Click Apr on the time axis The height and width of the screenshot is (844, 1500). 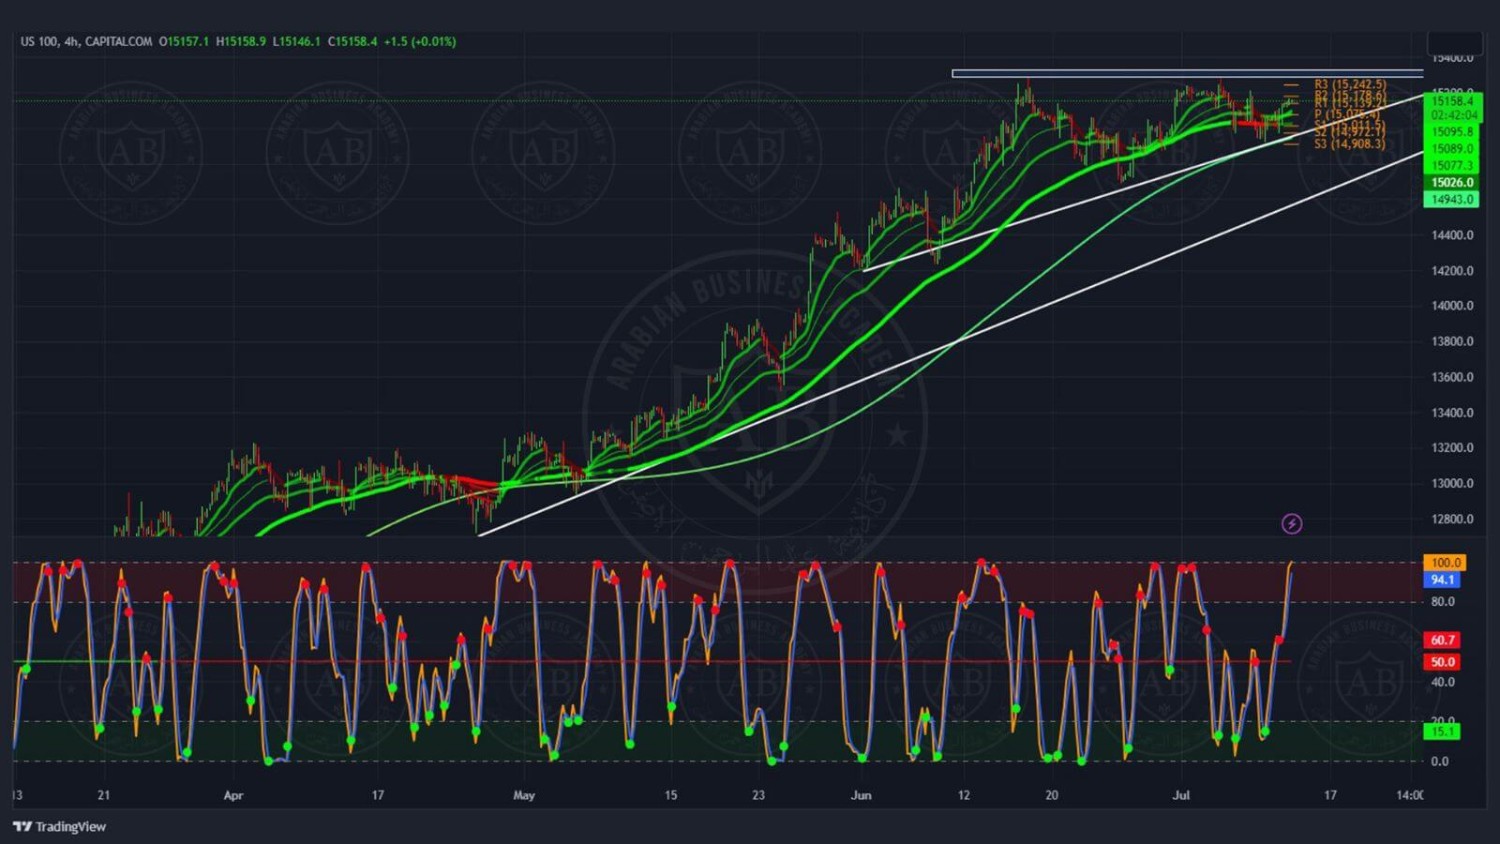click(x=233, y=796)
